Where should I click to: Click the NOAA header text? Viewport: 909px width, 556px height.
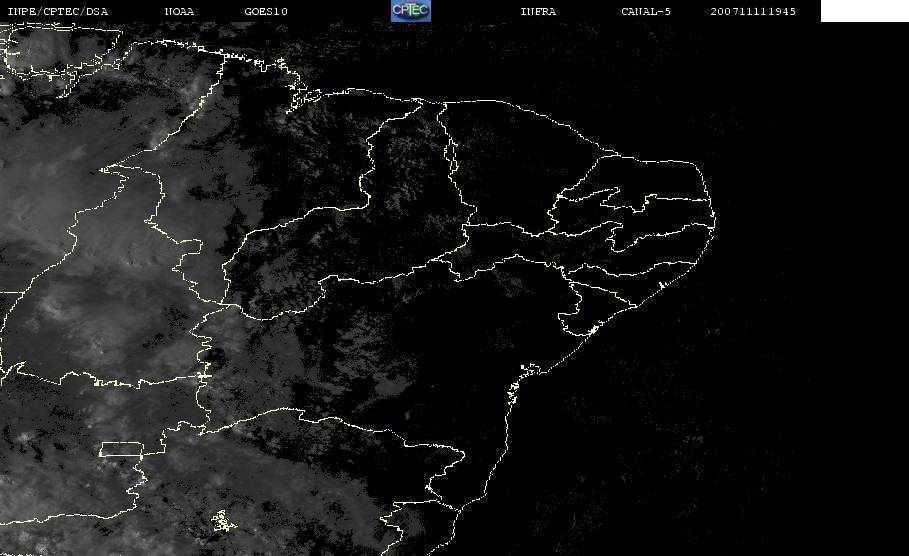point(179,12)
